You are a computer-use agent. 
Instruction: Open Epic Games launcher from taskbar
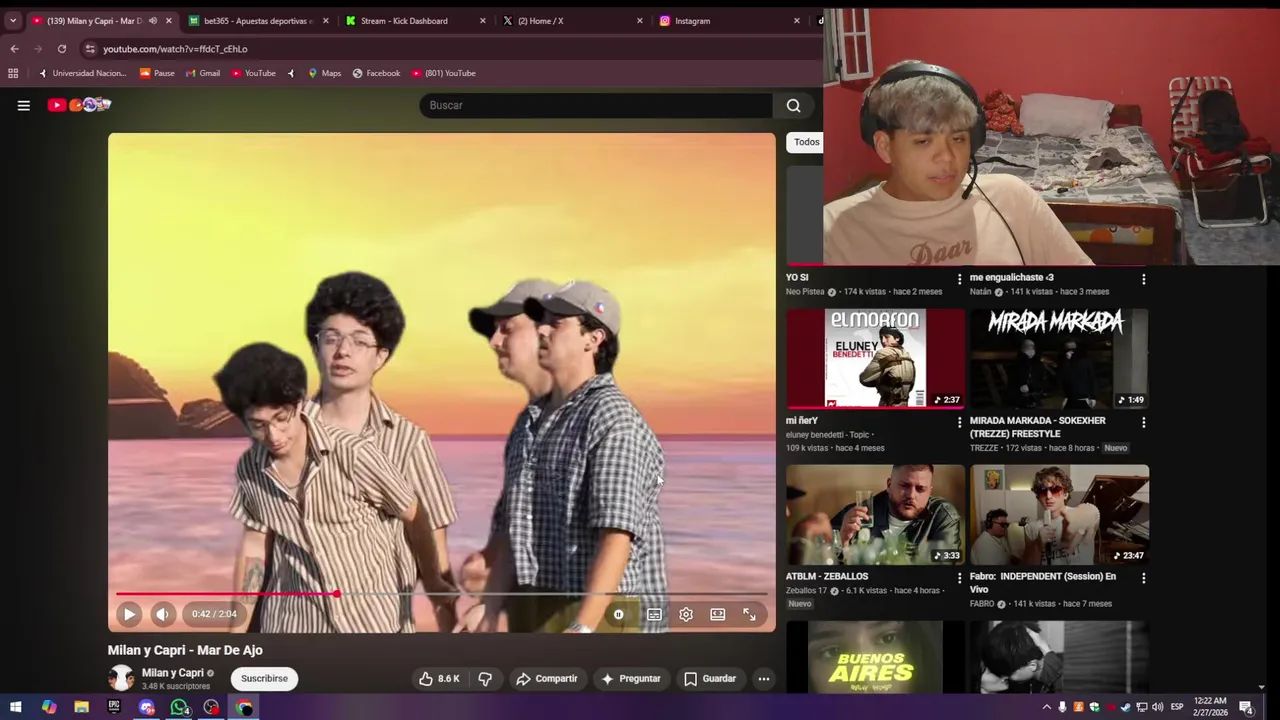point(114,708)
